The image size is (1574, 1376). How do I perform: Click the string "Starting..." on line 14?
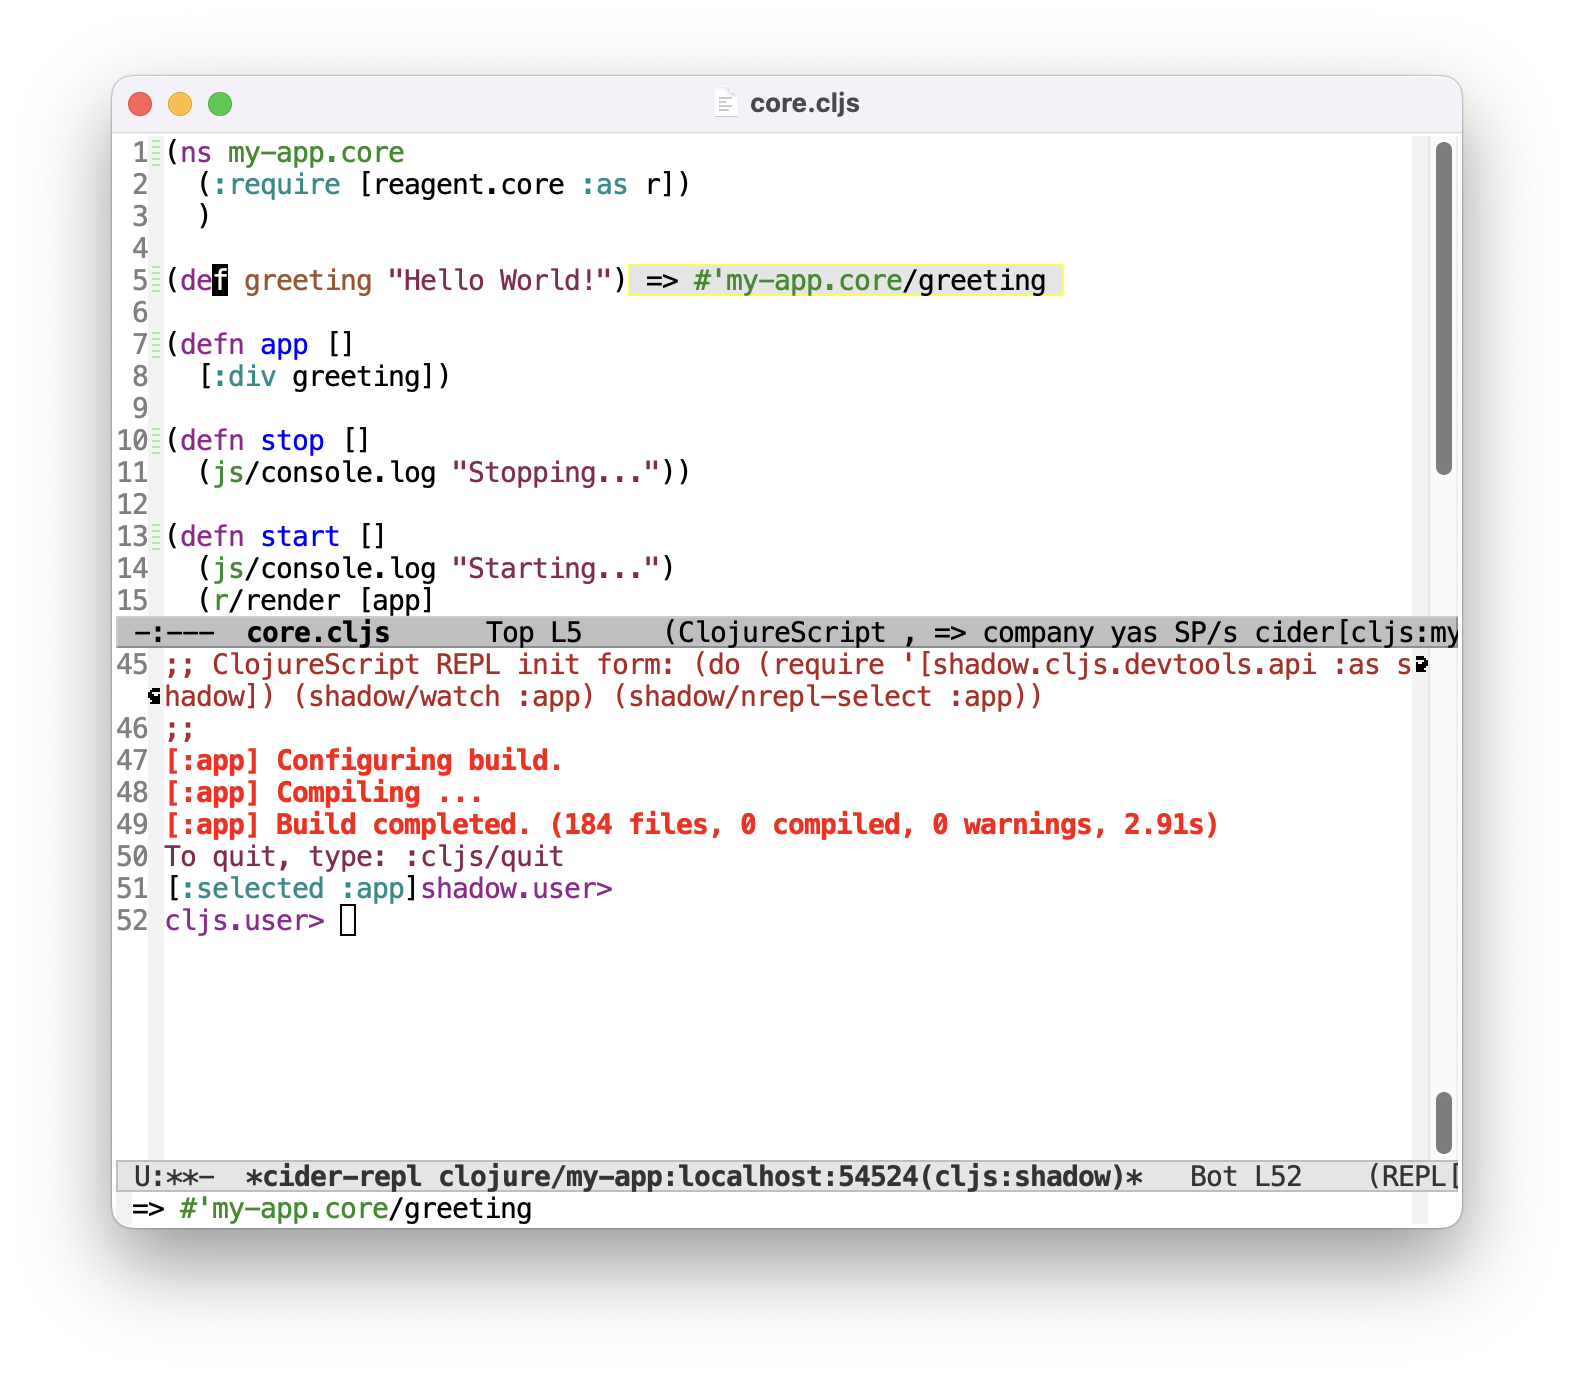pos(557,568)
